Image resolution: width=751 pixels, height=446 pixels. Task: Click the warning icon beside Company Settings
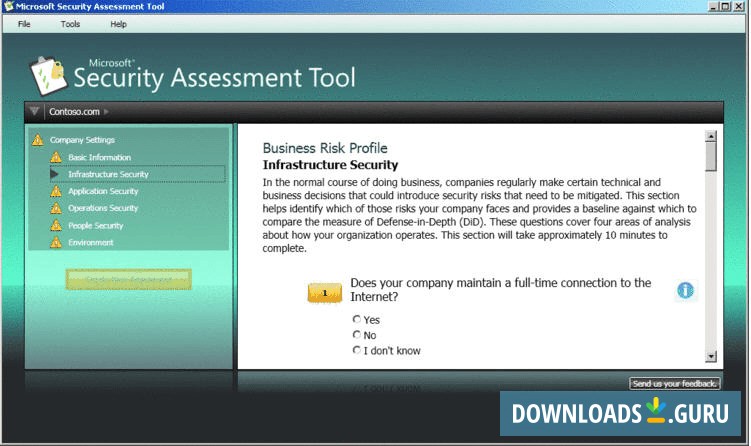coord(38,140)
